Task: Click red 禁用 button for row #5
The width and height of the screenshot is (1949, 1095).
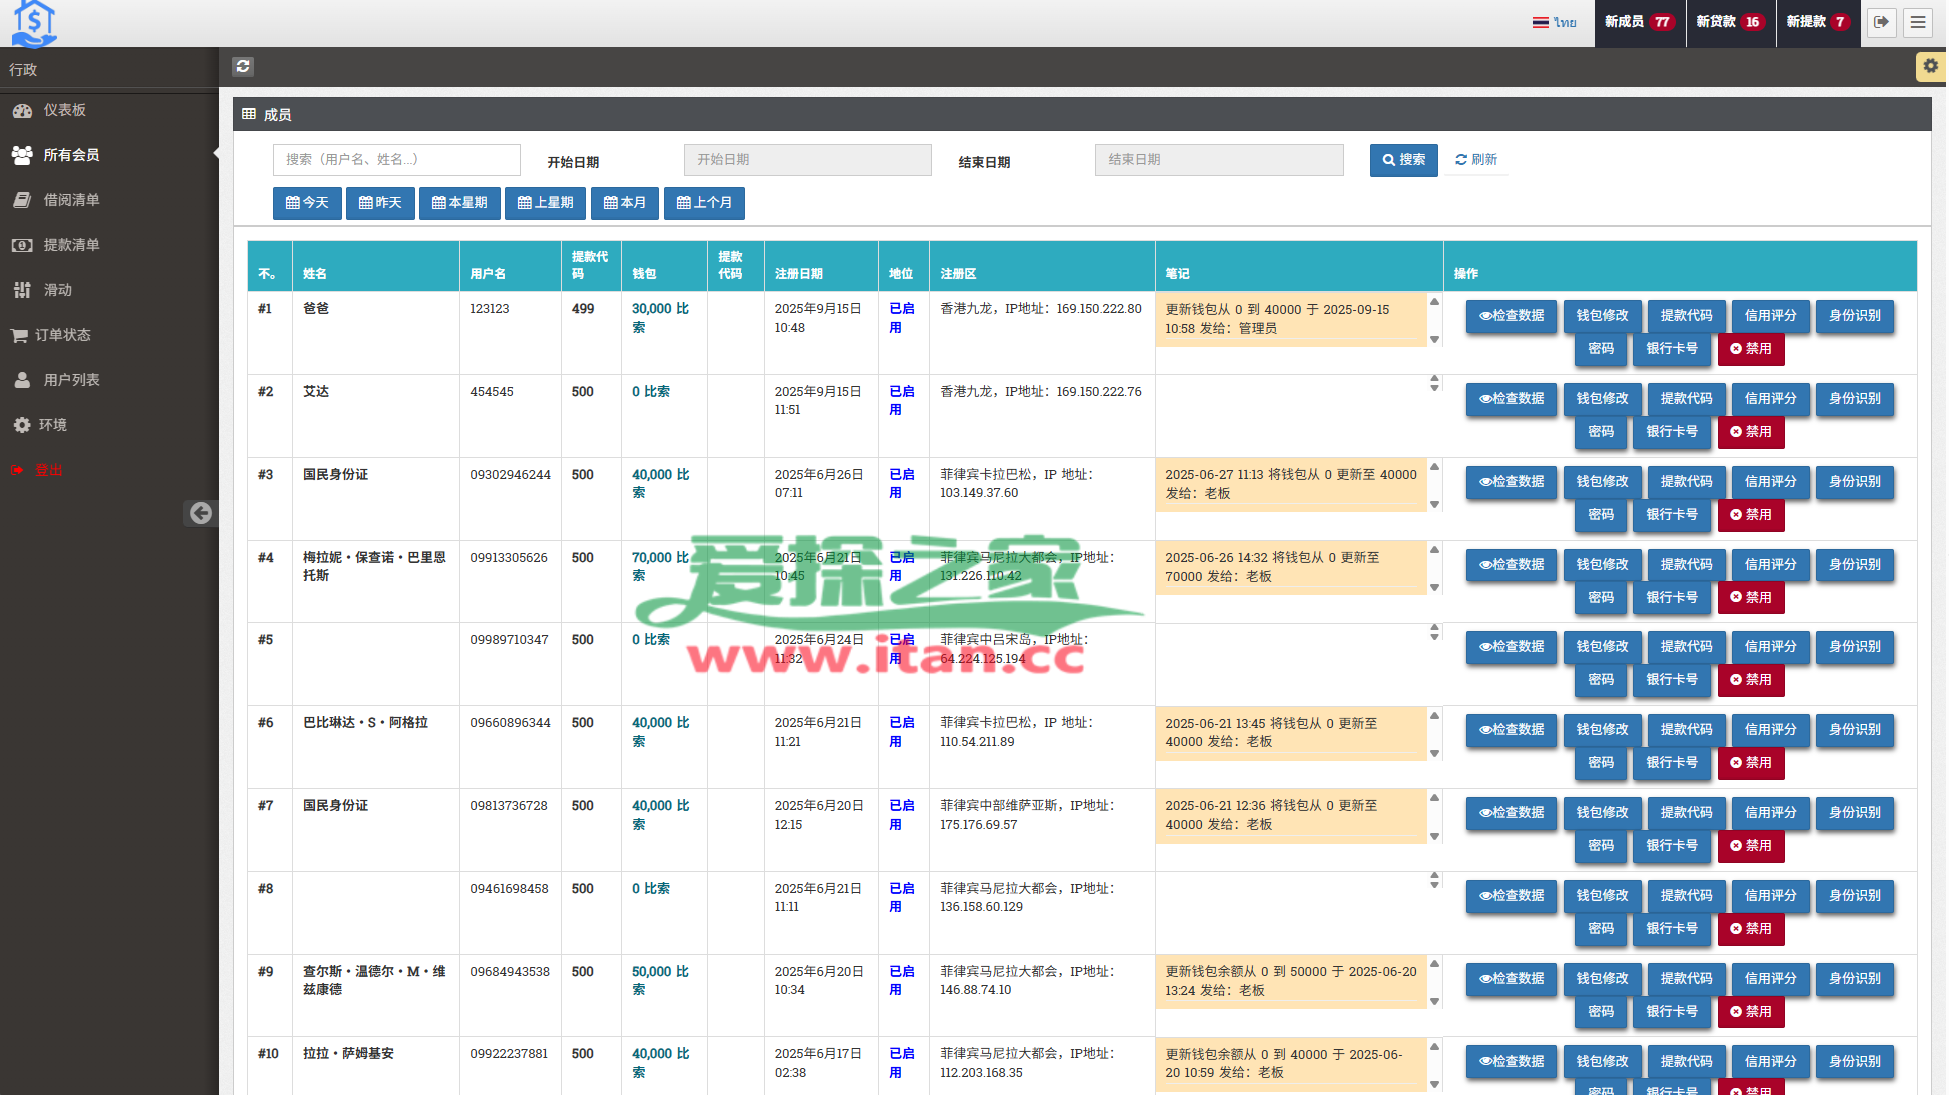Action: click(x=1750, y=680)
